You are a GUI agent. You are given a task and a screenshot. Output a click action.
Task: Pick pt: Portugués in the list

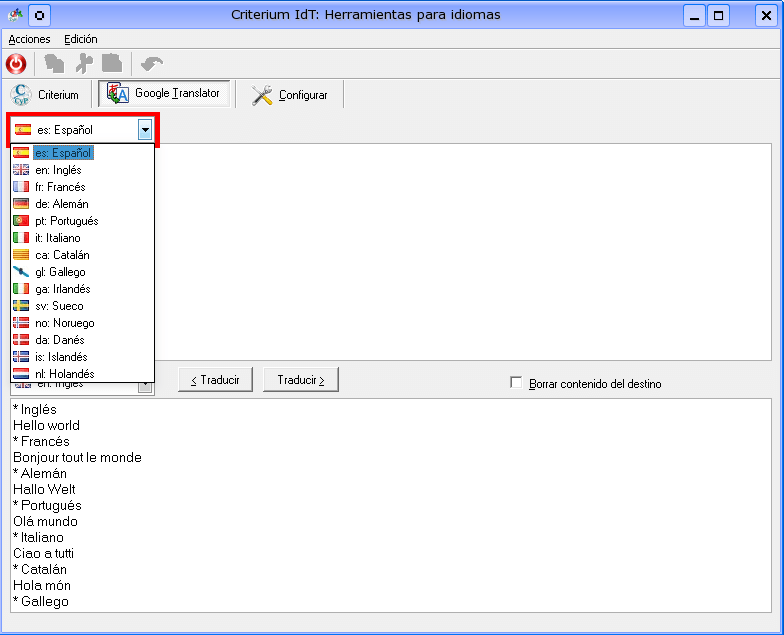point(82,220)
